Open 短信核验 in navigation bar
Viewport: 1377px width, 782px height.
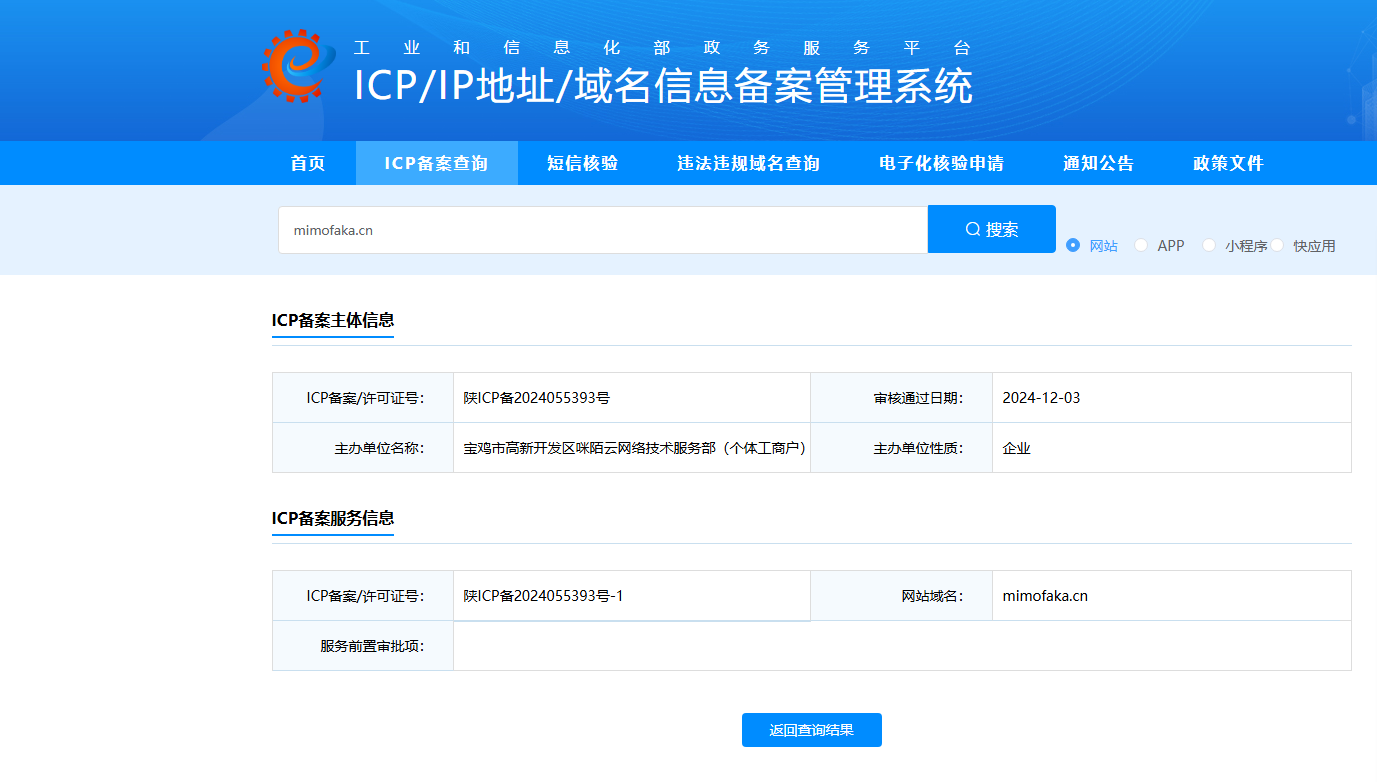582,163
